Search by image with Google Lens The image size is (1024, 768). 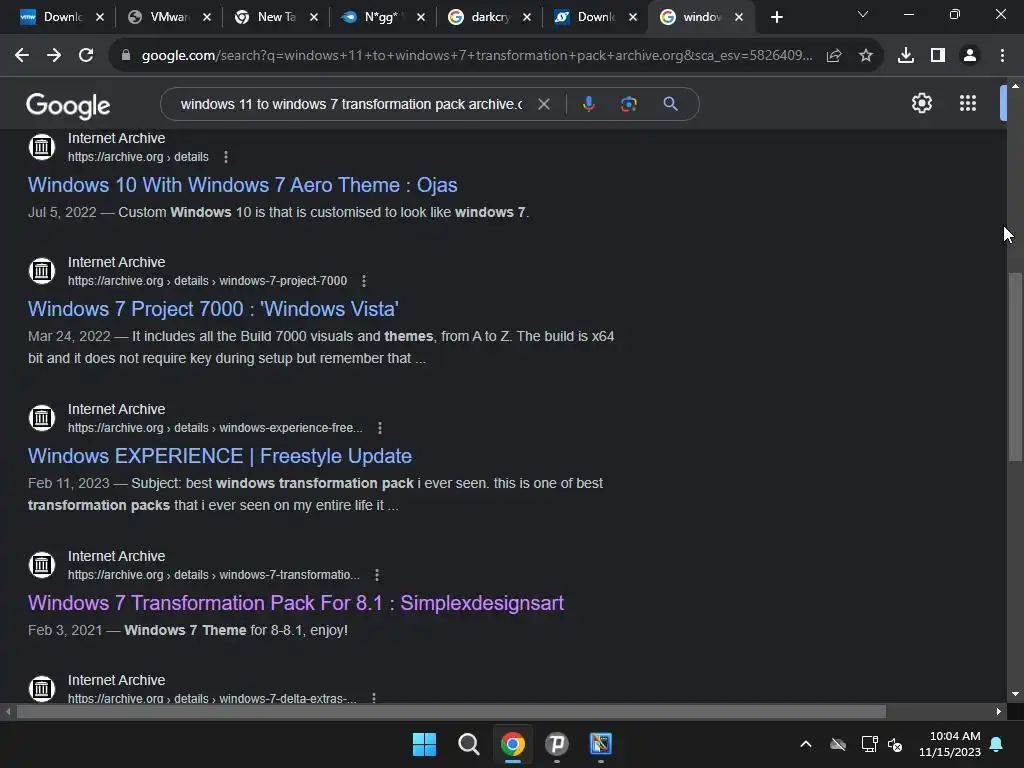629,104
